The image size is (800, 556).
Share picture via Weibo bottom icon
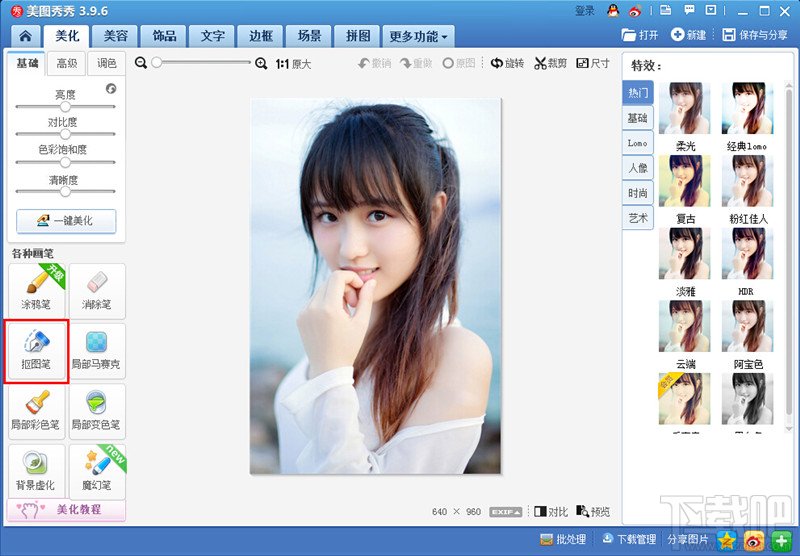[x=755, y=540]
